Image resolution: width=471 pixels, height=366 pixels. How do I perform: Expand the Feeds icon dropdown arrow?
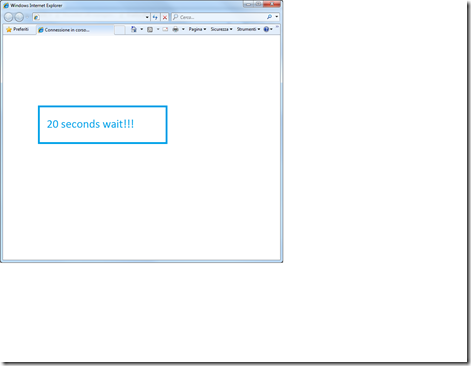pos(158,29)
